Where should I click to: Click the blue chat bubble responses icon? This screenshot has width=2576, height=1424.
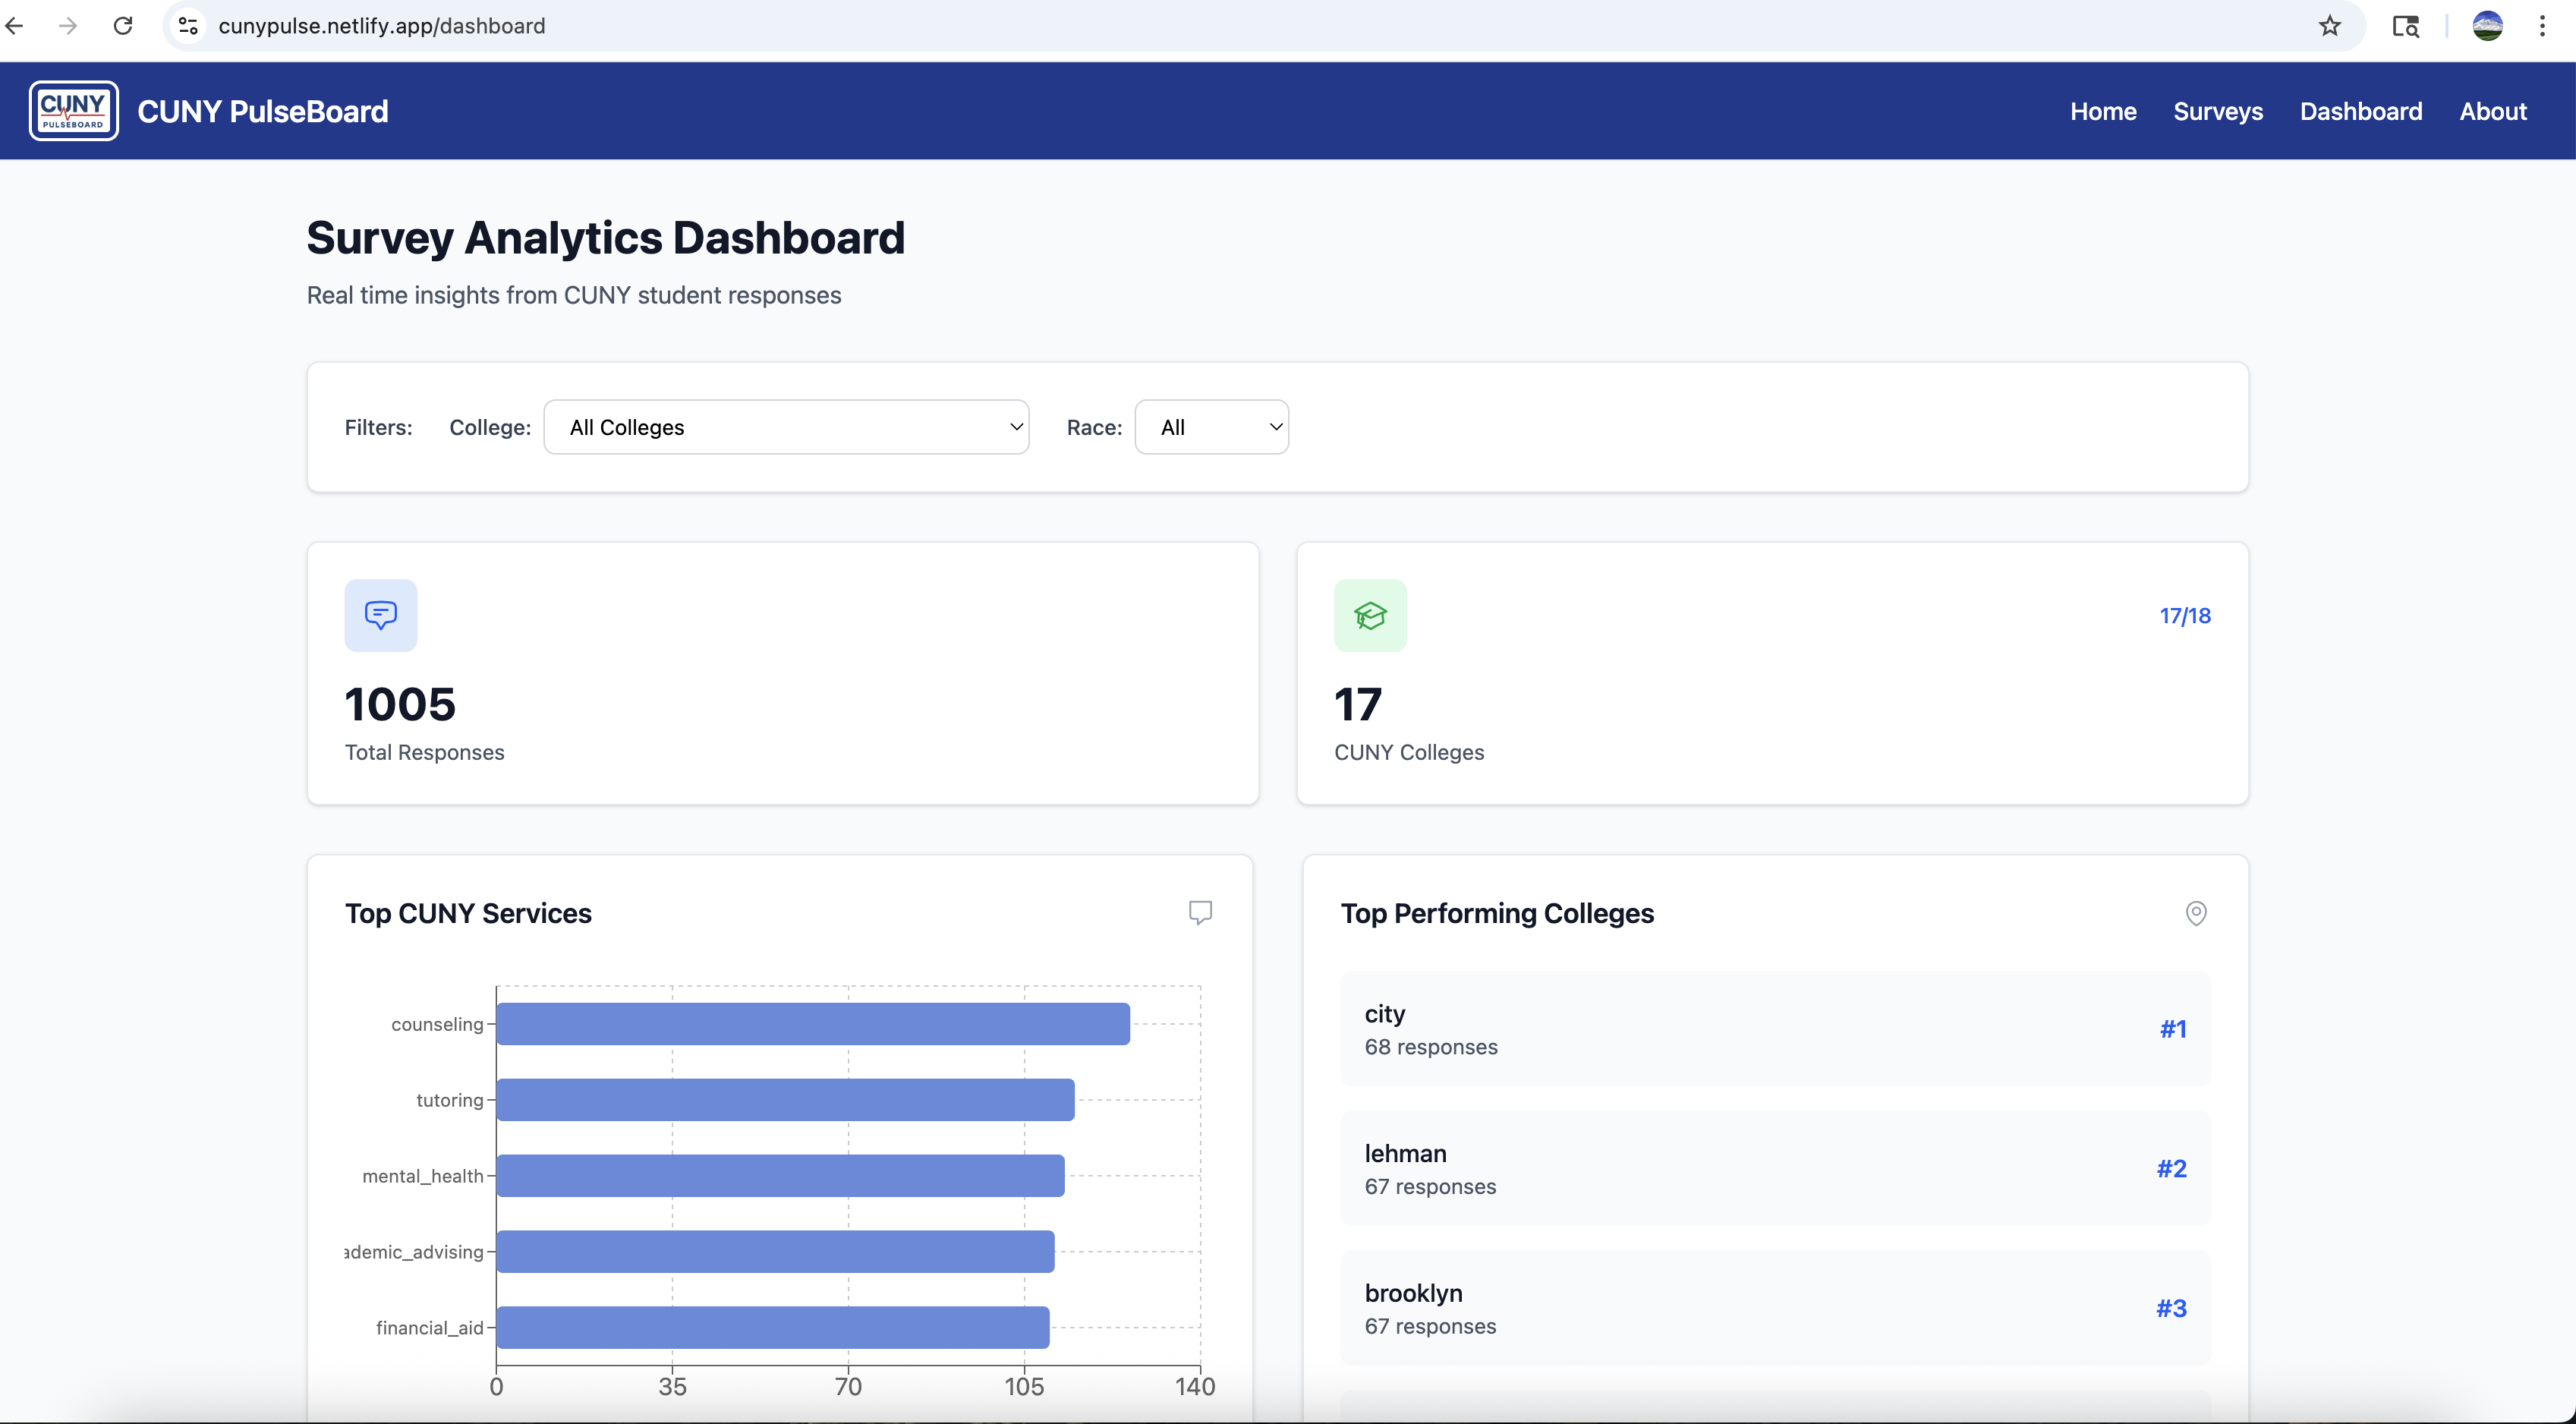click(x=380, y=615)
